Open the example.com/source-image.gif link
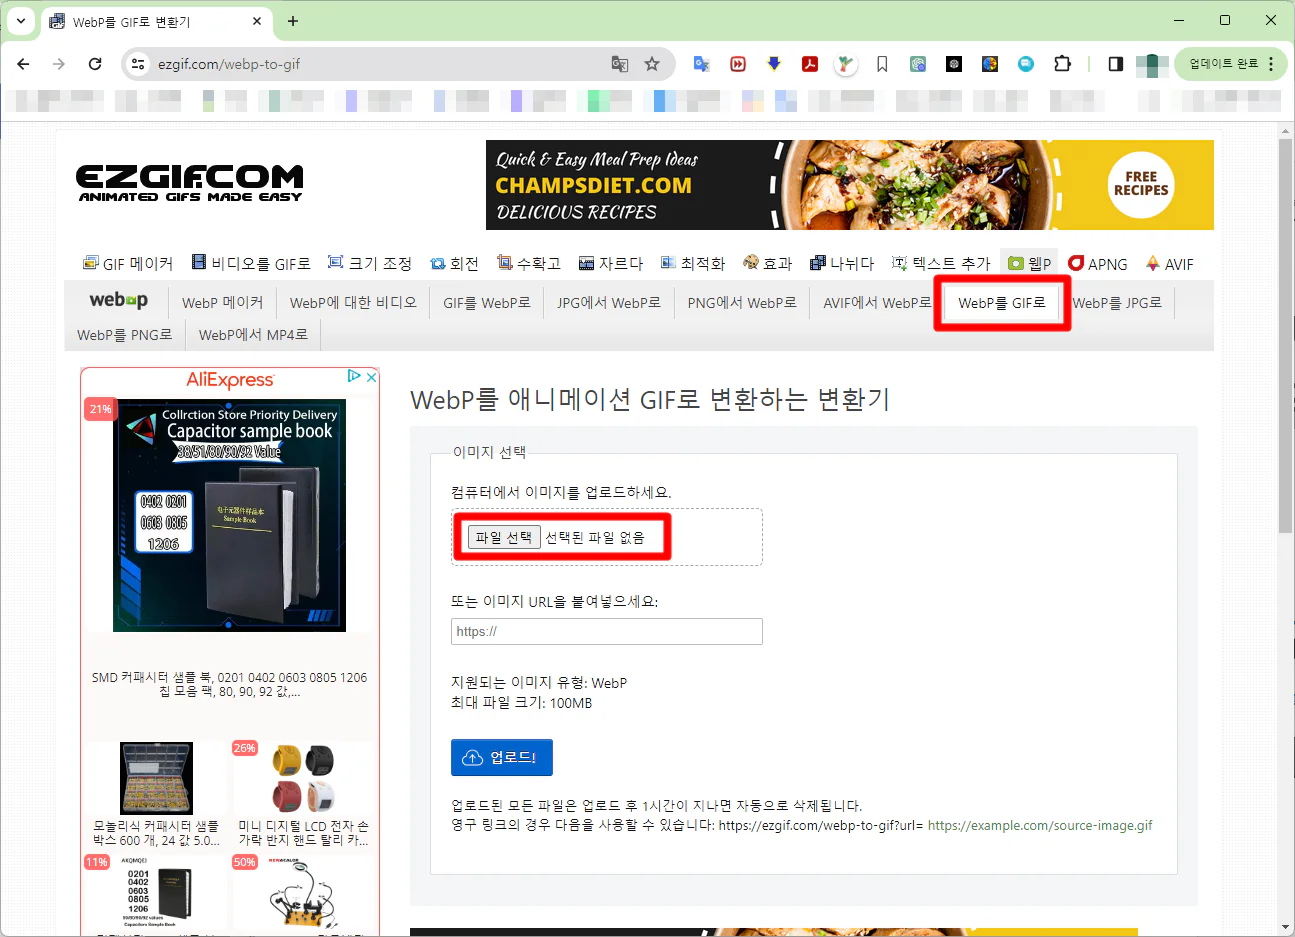This screenshot has width=1295, height=937. tap(1040, 825)
